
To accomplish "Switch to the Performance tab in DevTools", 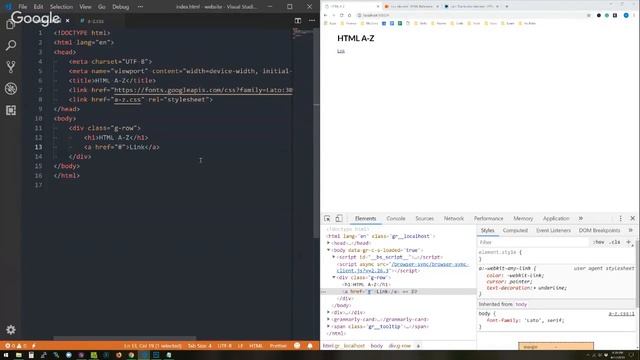I will point(489,219).
